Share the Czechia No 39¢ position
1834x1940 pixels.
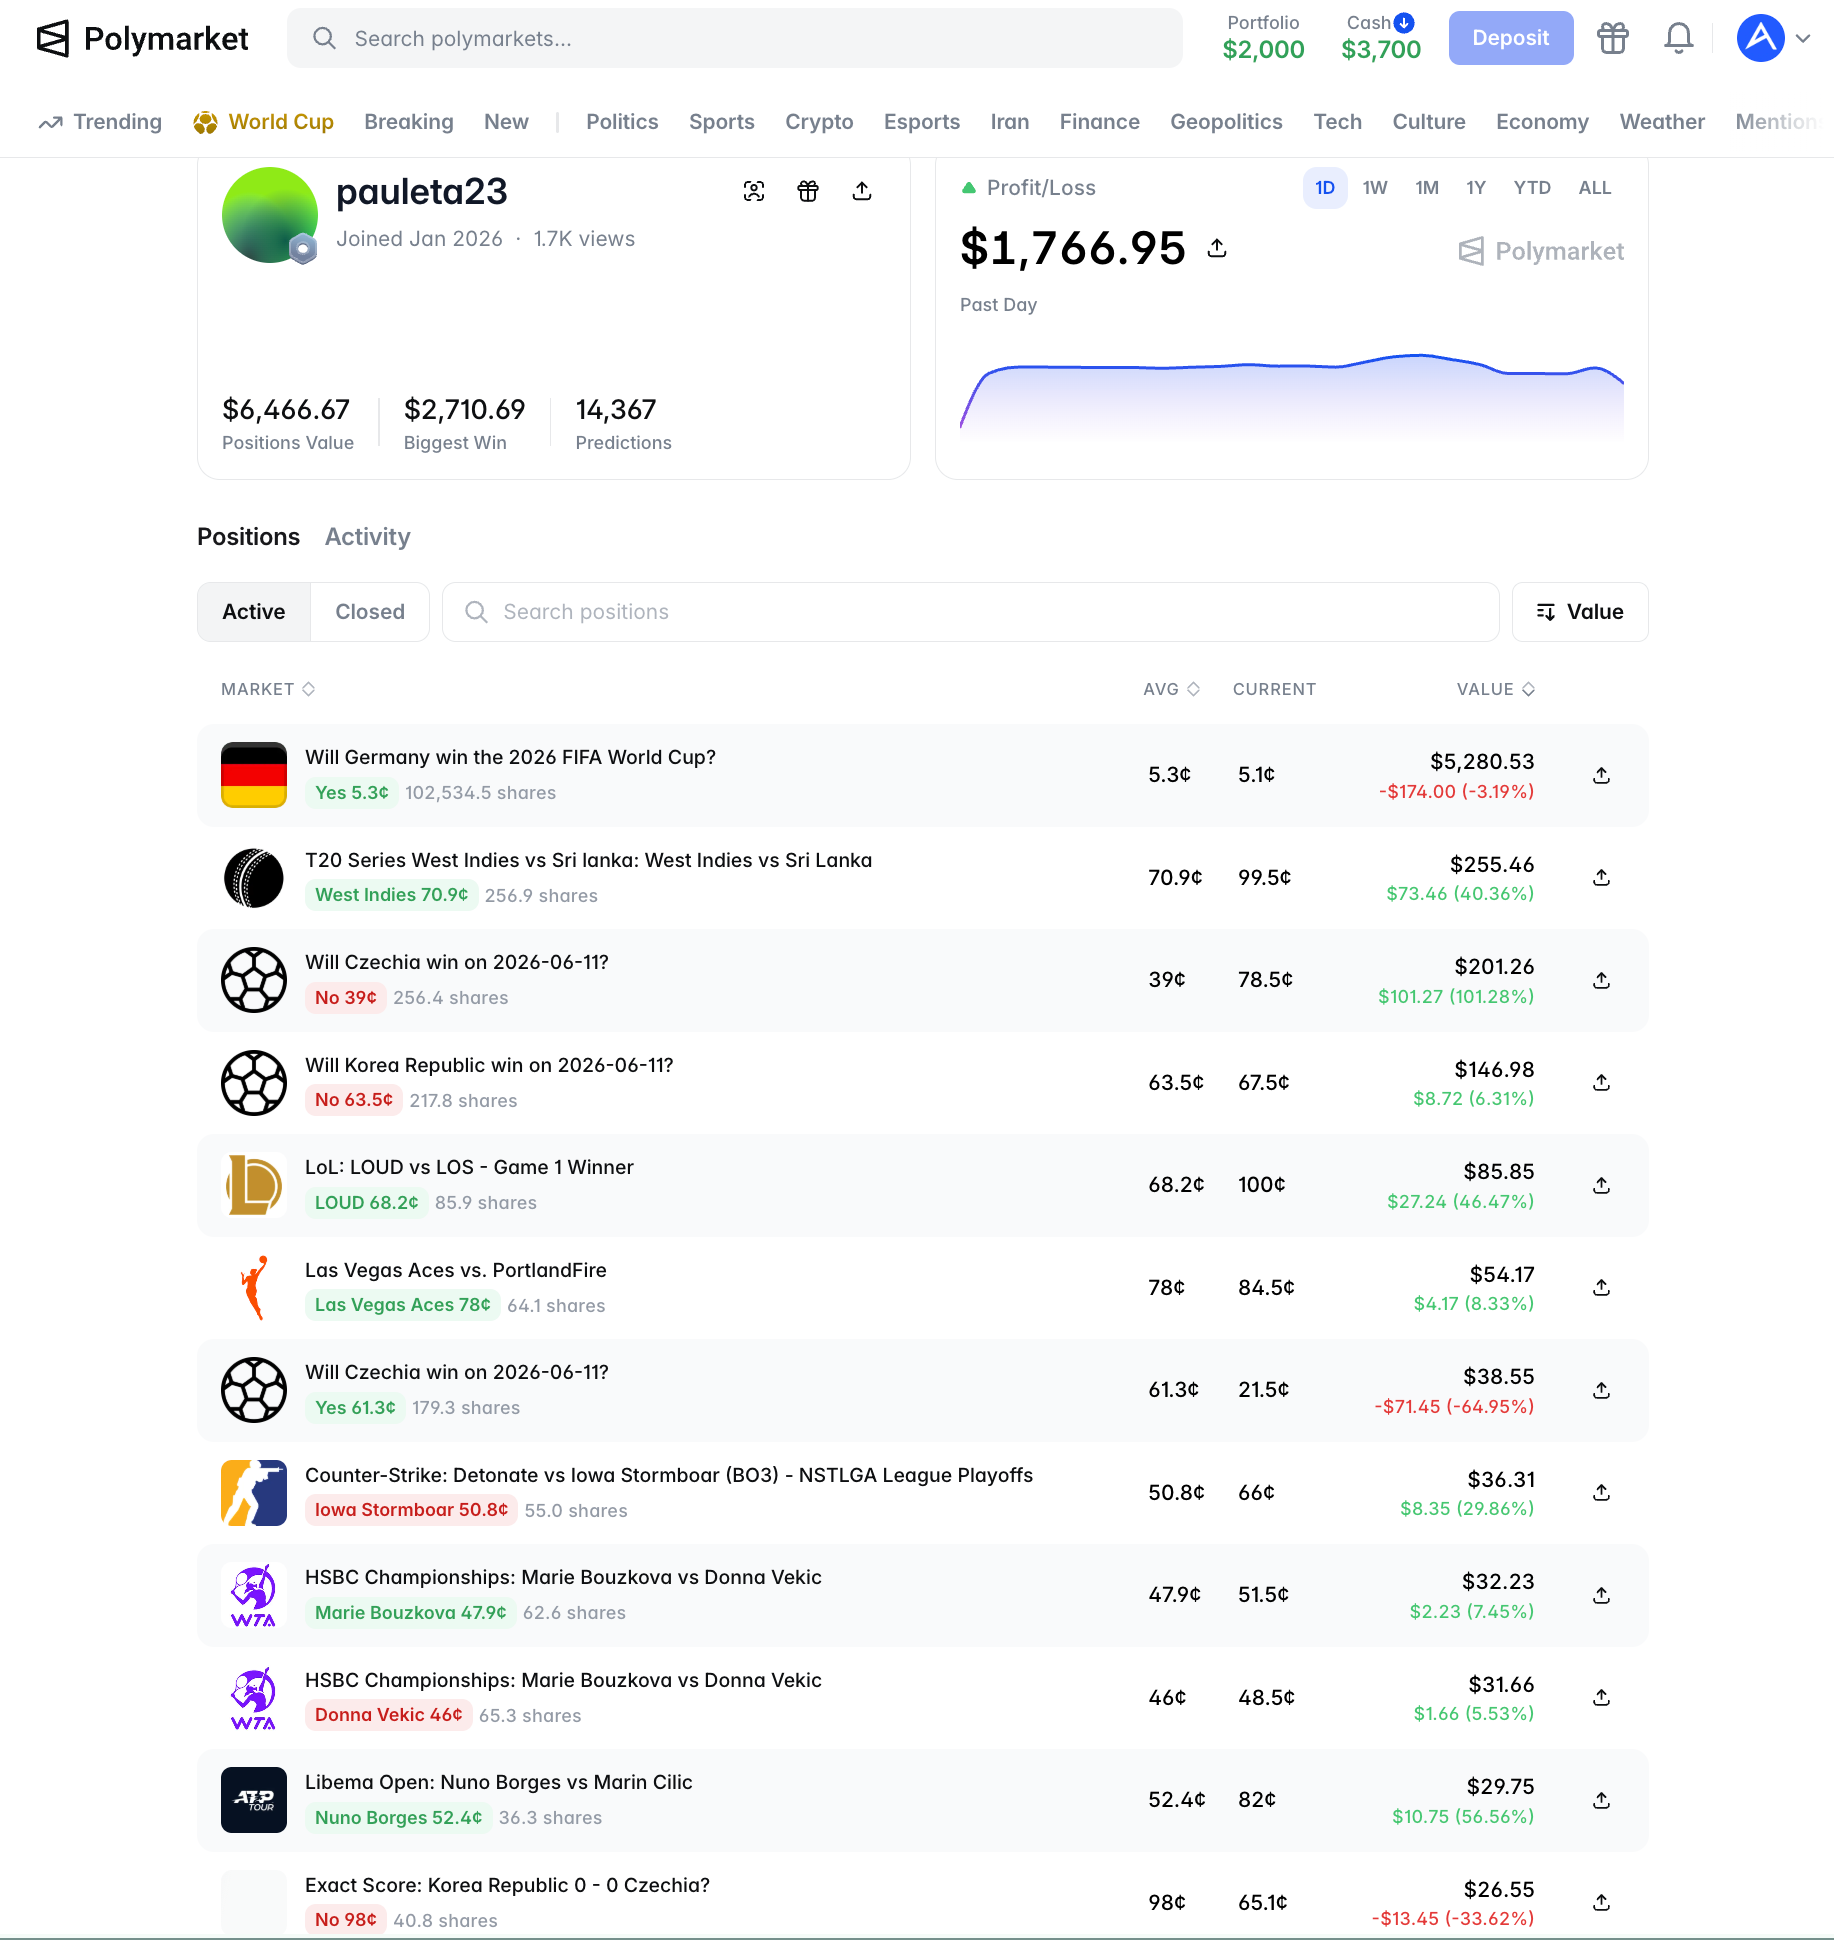[x=1601, y=980]
